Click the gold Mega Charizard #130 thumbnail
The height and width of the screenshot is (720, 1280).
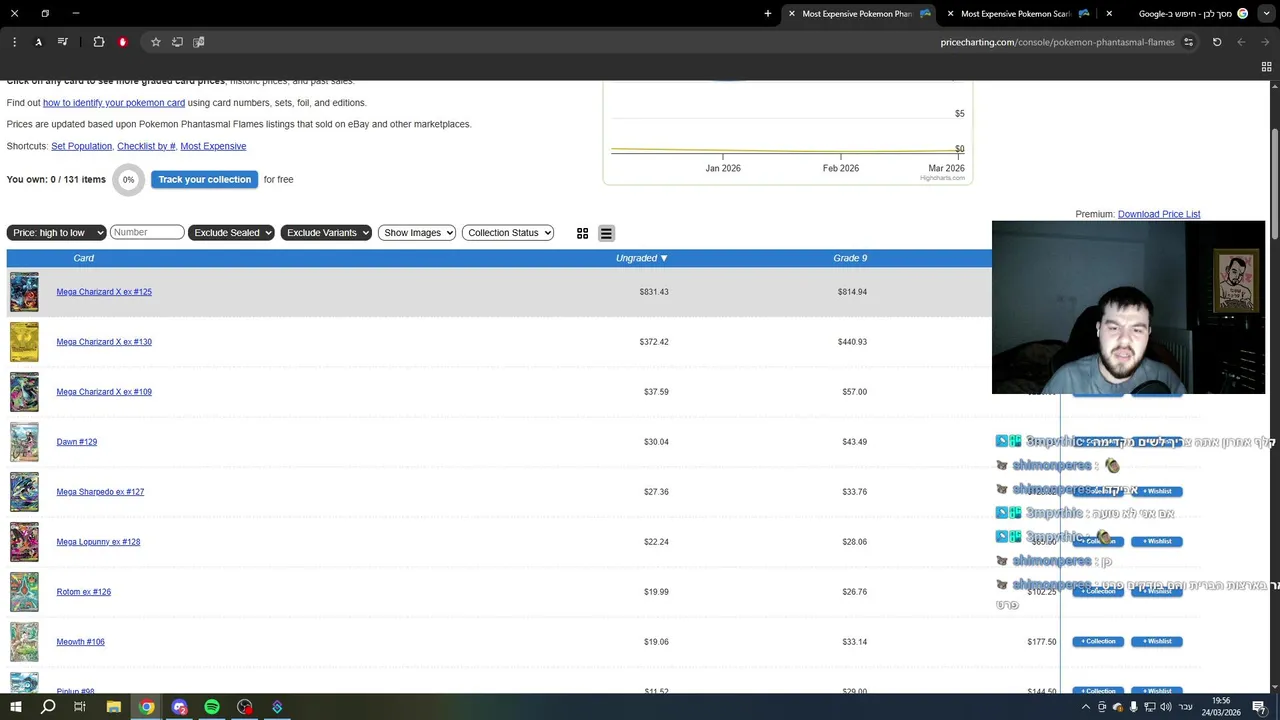pyautogui.click(x=24, y=342)
